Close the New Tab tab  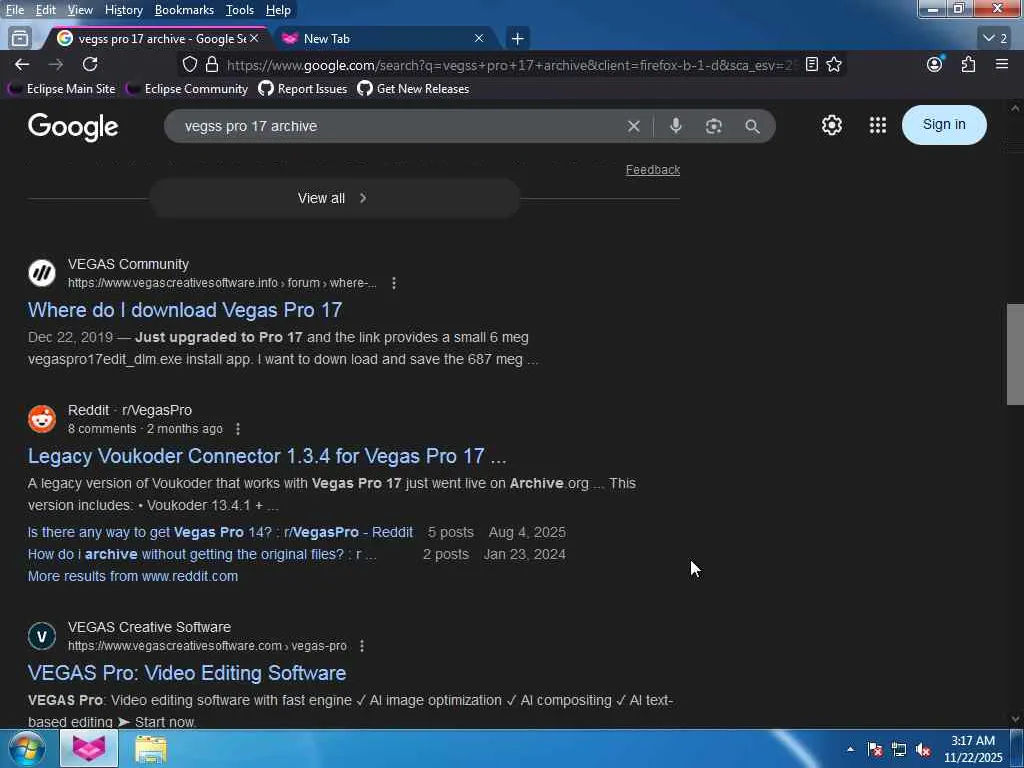[479, 39]
